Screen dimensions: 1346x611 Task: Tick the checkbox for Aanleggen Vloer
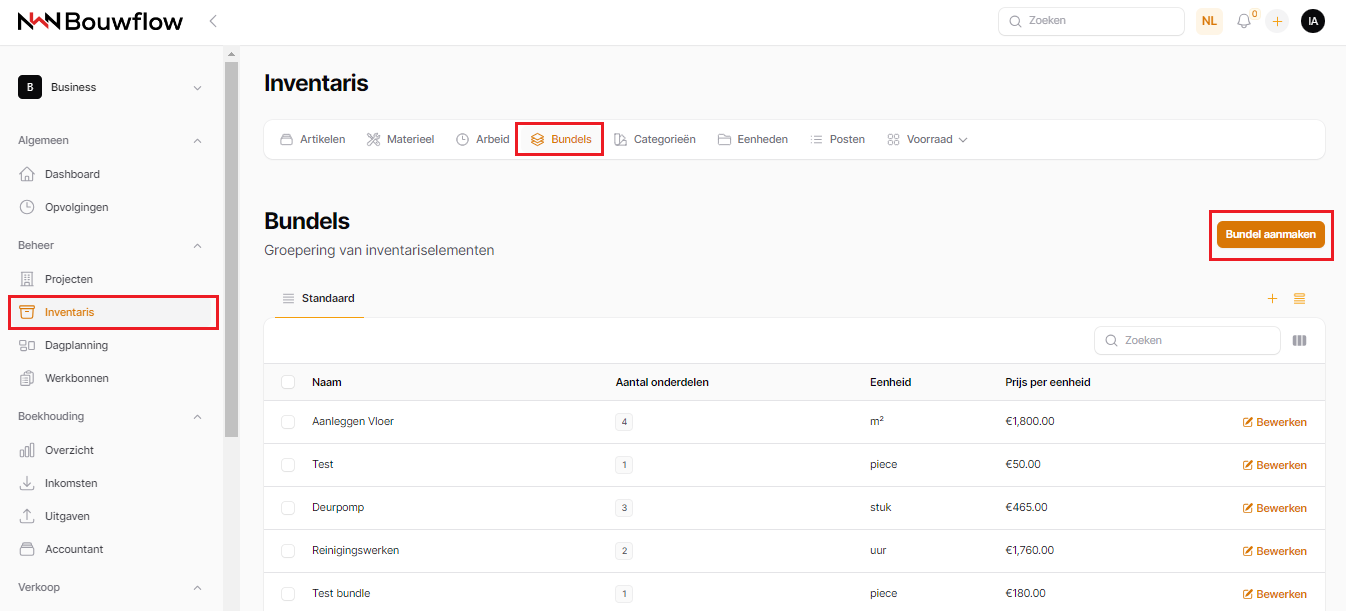click(288, 422)
